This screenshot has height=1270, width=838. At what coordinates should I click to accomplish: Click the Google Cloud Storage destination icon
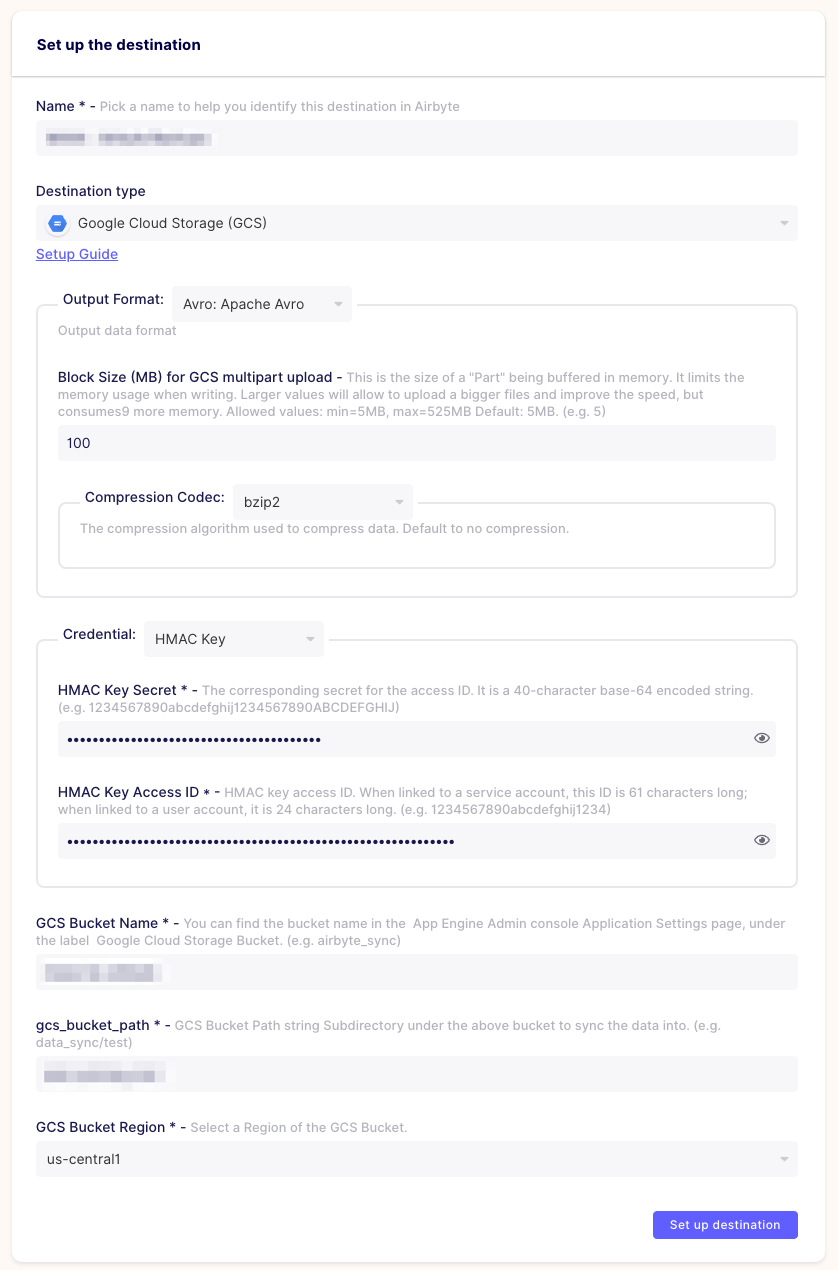point(57,223)
